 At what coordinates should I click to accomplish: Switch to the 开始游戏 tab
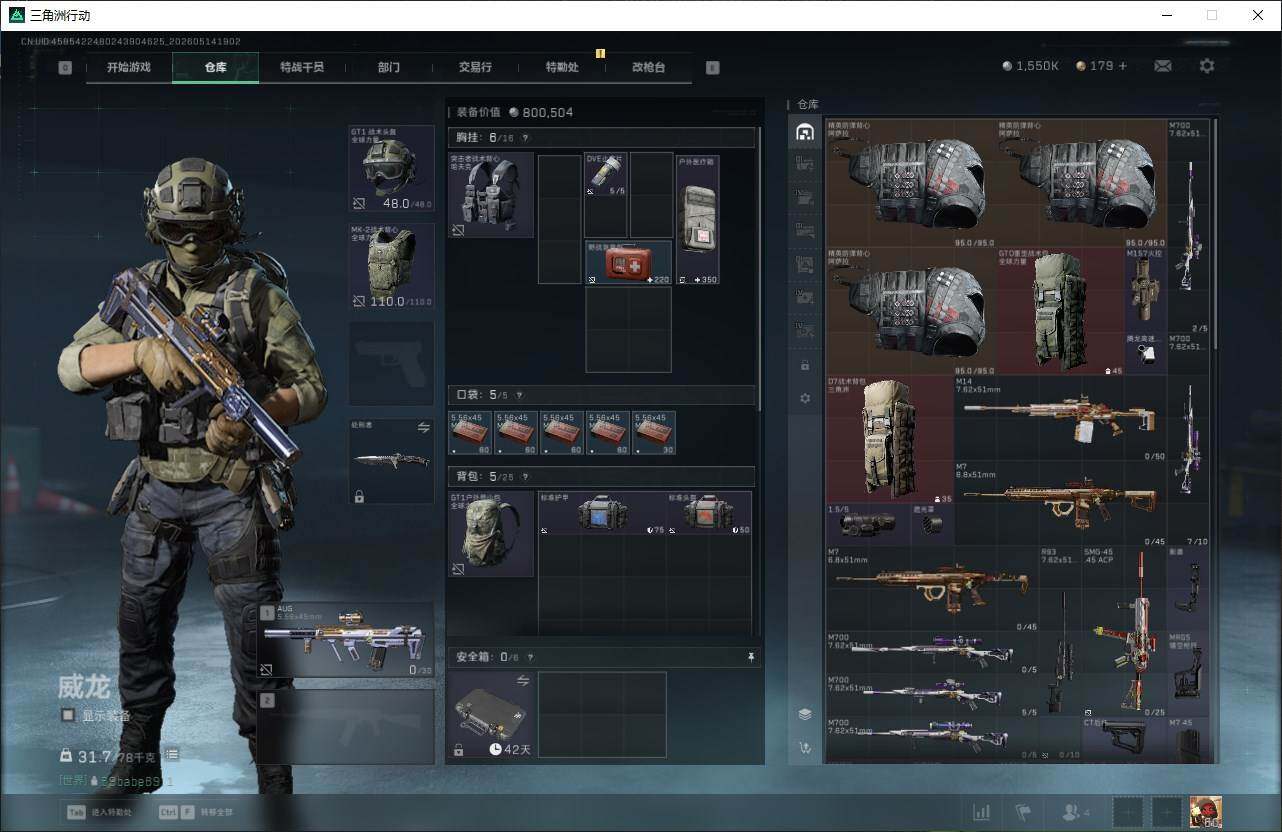tap(129, 67)
